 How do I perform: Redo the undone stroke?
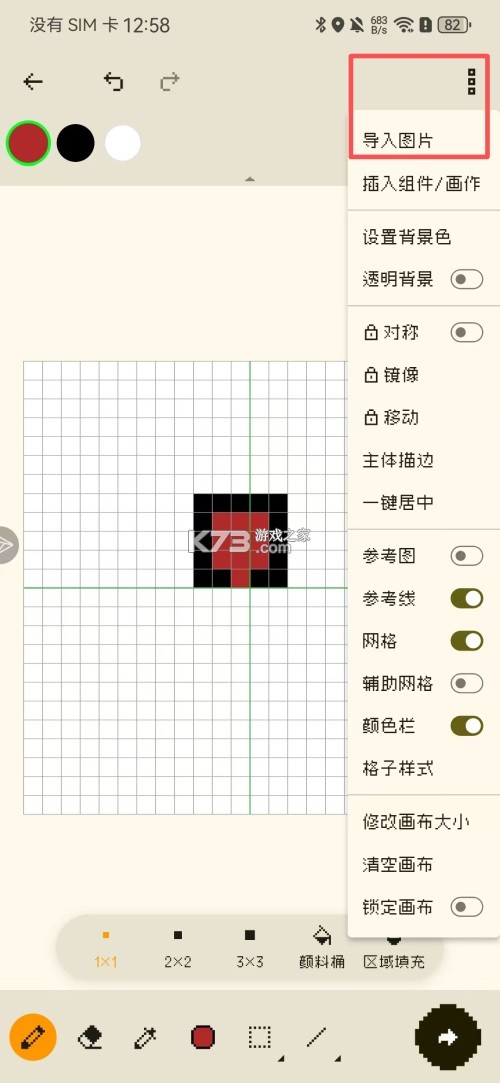pyautogui.click(x=169, y=83)
